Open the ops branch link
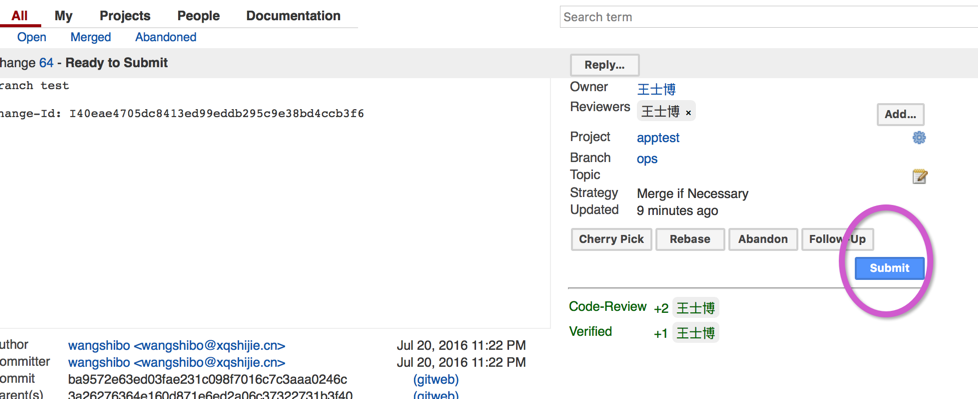978x399 pixels. (x=647, y=159)
